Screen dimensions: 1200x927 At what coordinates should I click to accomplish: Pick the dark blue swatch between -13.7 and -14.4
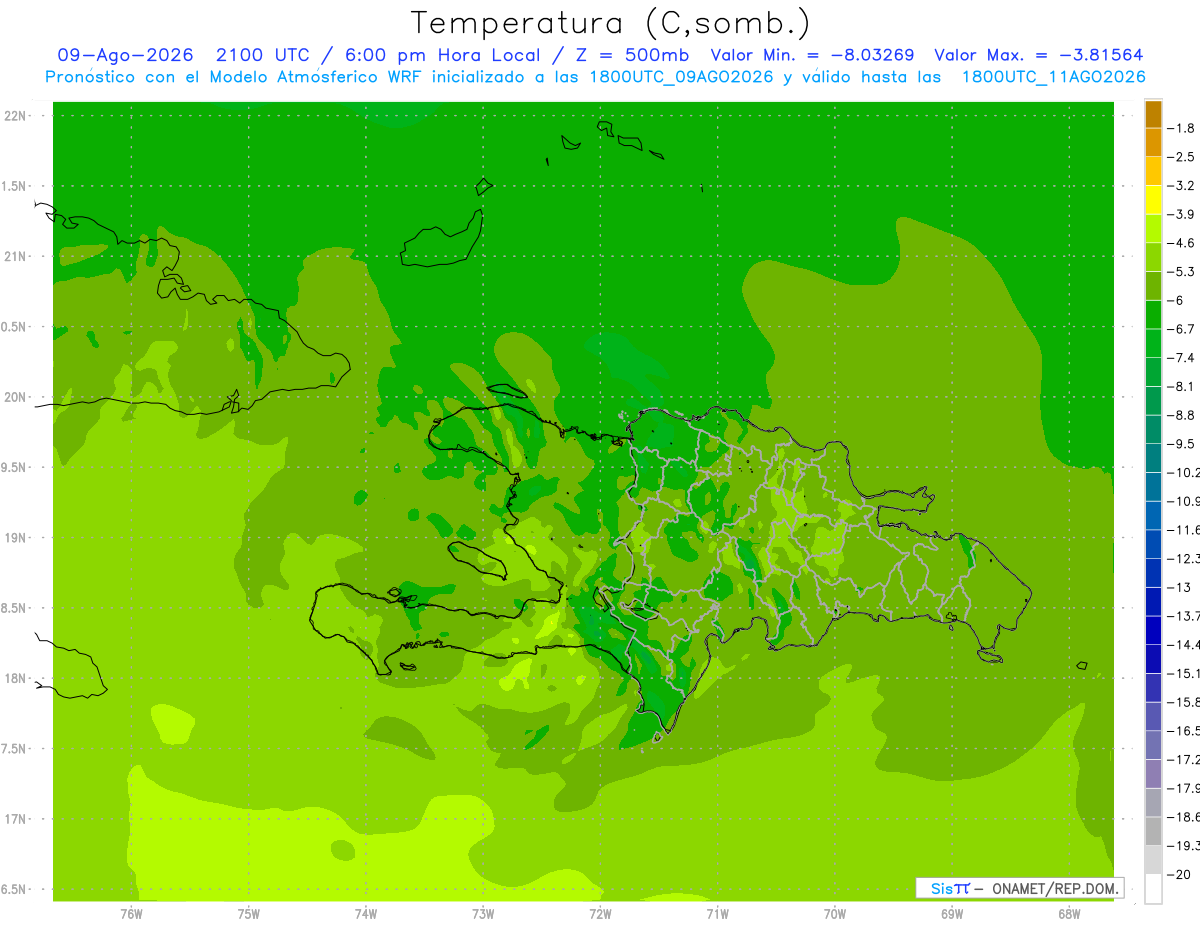pos(1153,629)
